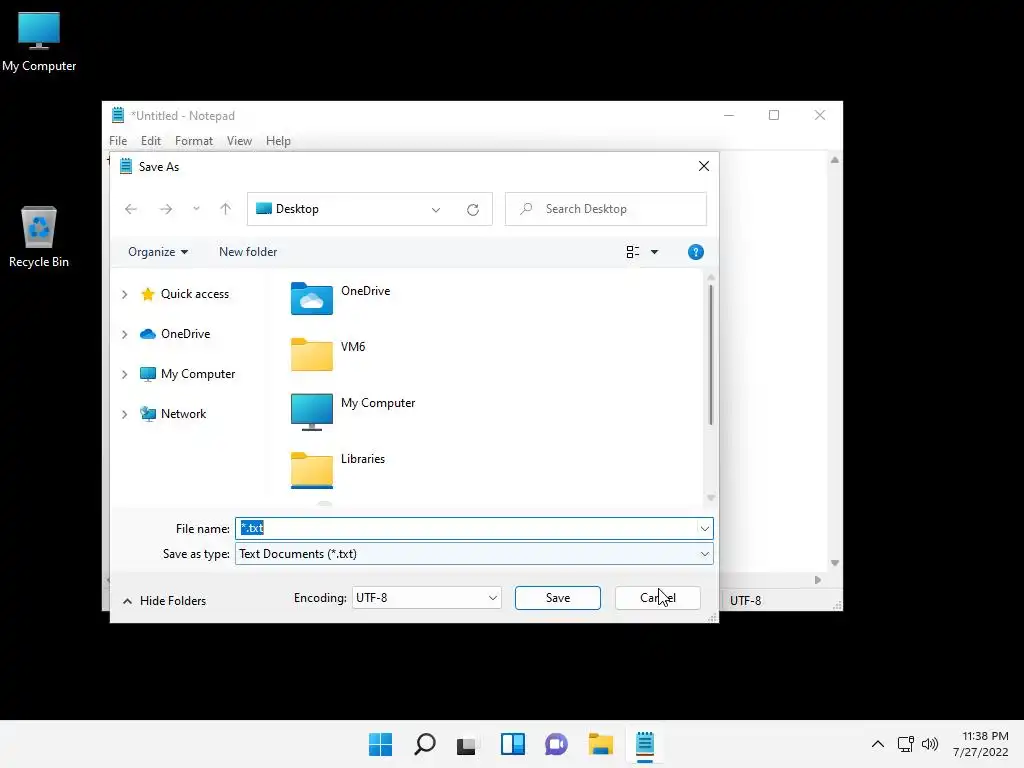1024x768 pixels.
Task: Open the Organize menu
Action: point(158,252)
